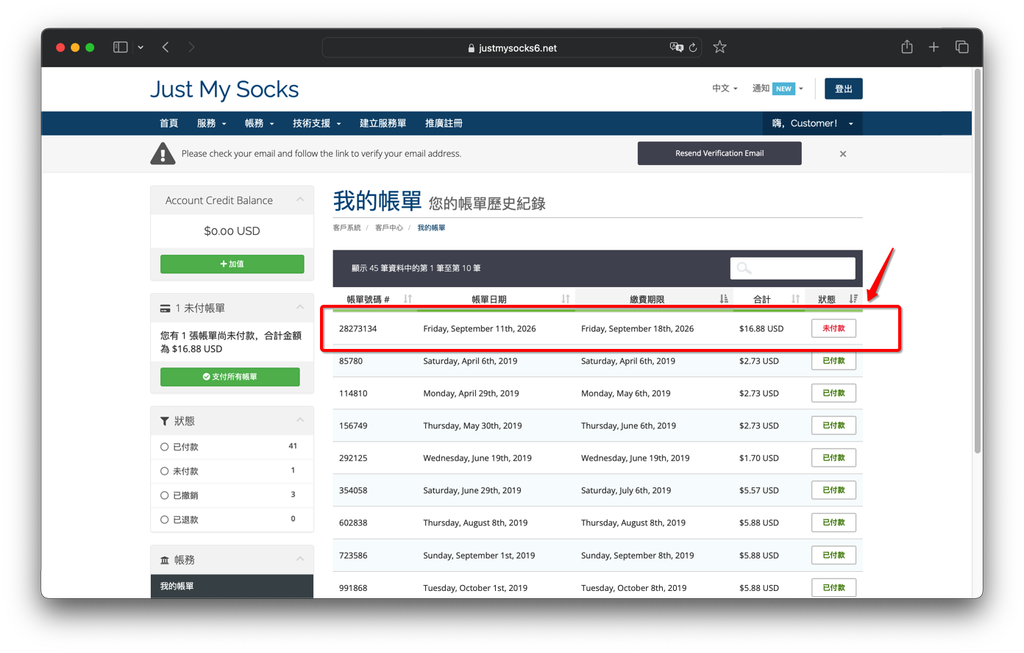
Task: Open 技術支援 menu dropdown
Action: tap(317, 123)
